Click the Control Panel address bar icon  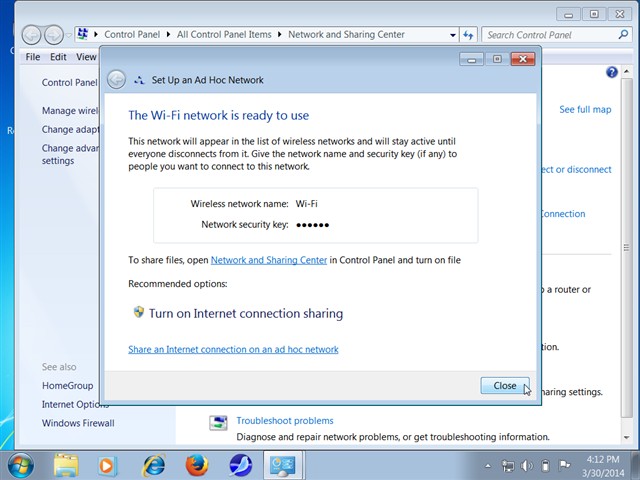[x=83, y=34]
